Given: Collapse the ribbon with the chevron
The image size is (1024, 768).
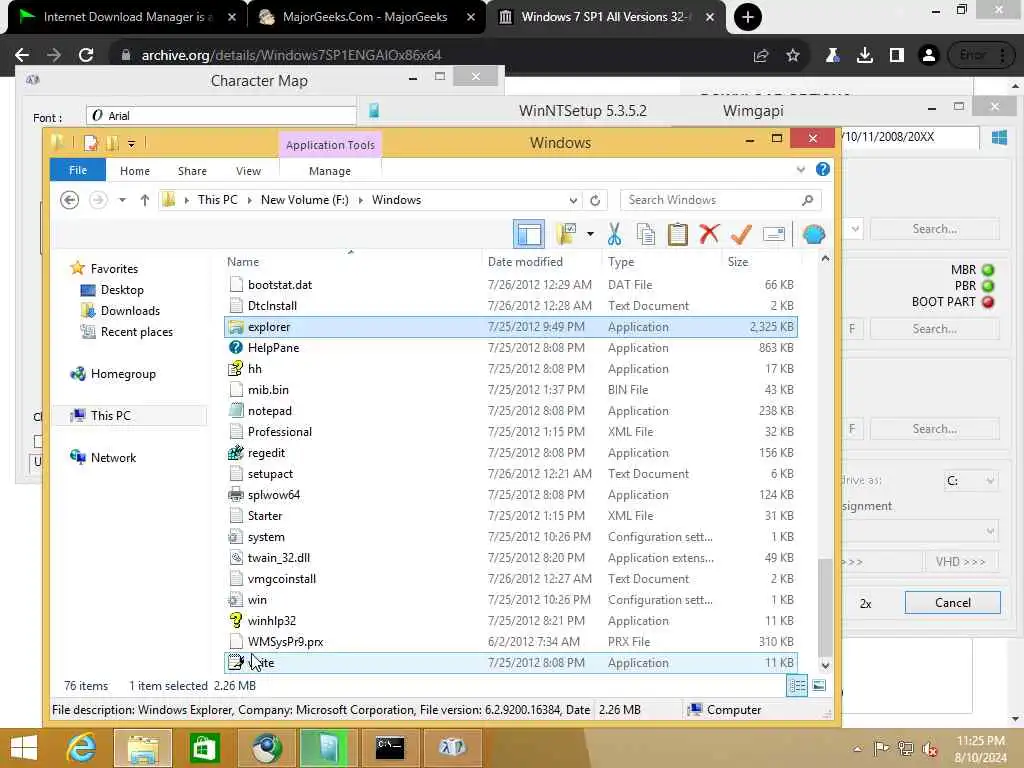Looking at the screenshot, I should point(801,170).
